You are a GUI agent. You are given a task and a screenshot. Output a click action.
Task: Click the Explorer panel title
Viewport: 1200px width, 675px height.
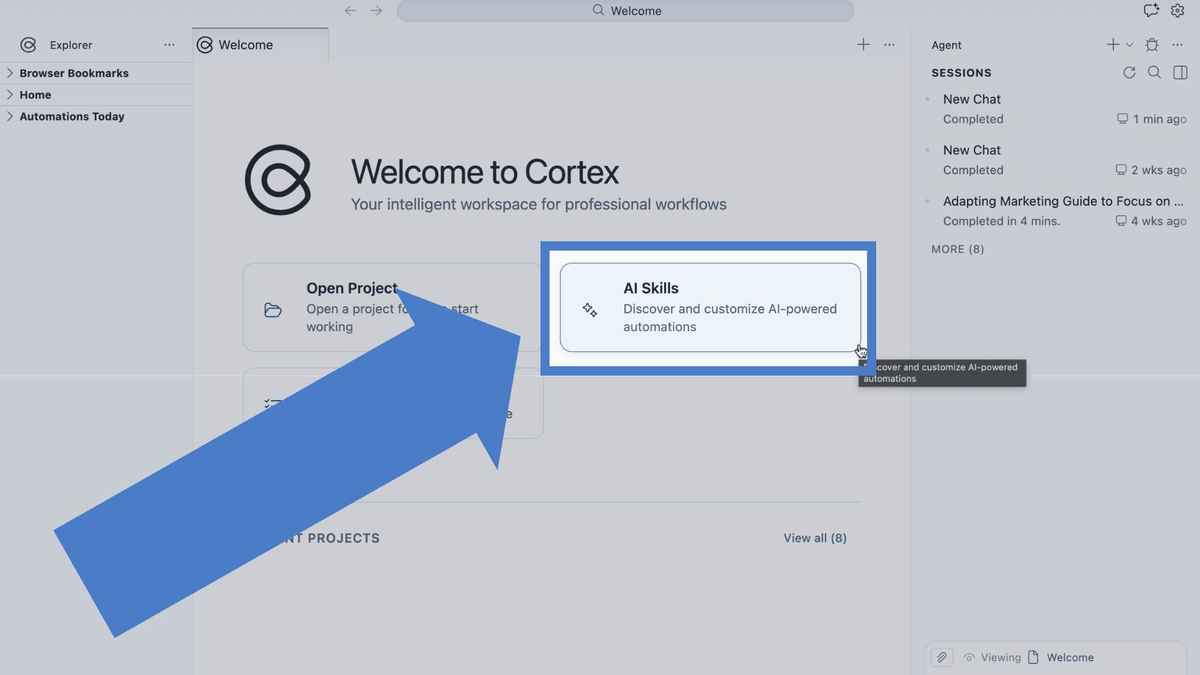coord(71,45)
